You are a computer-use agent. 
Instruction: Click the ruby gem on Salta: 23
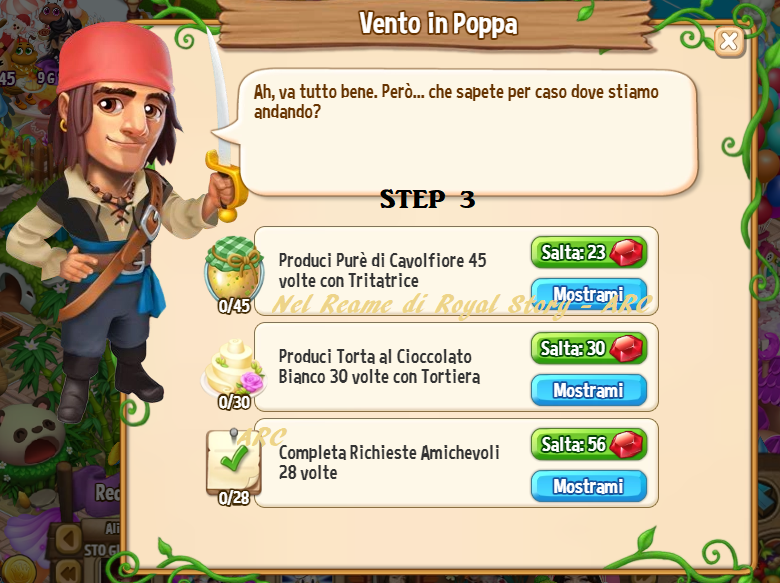(x=626, y=252)
